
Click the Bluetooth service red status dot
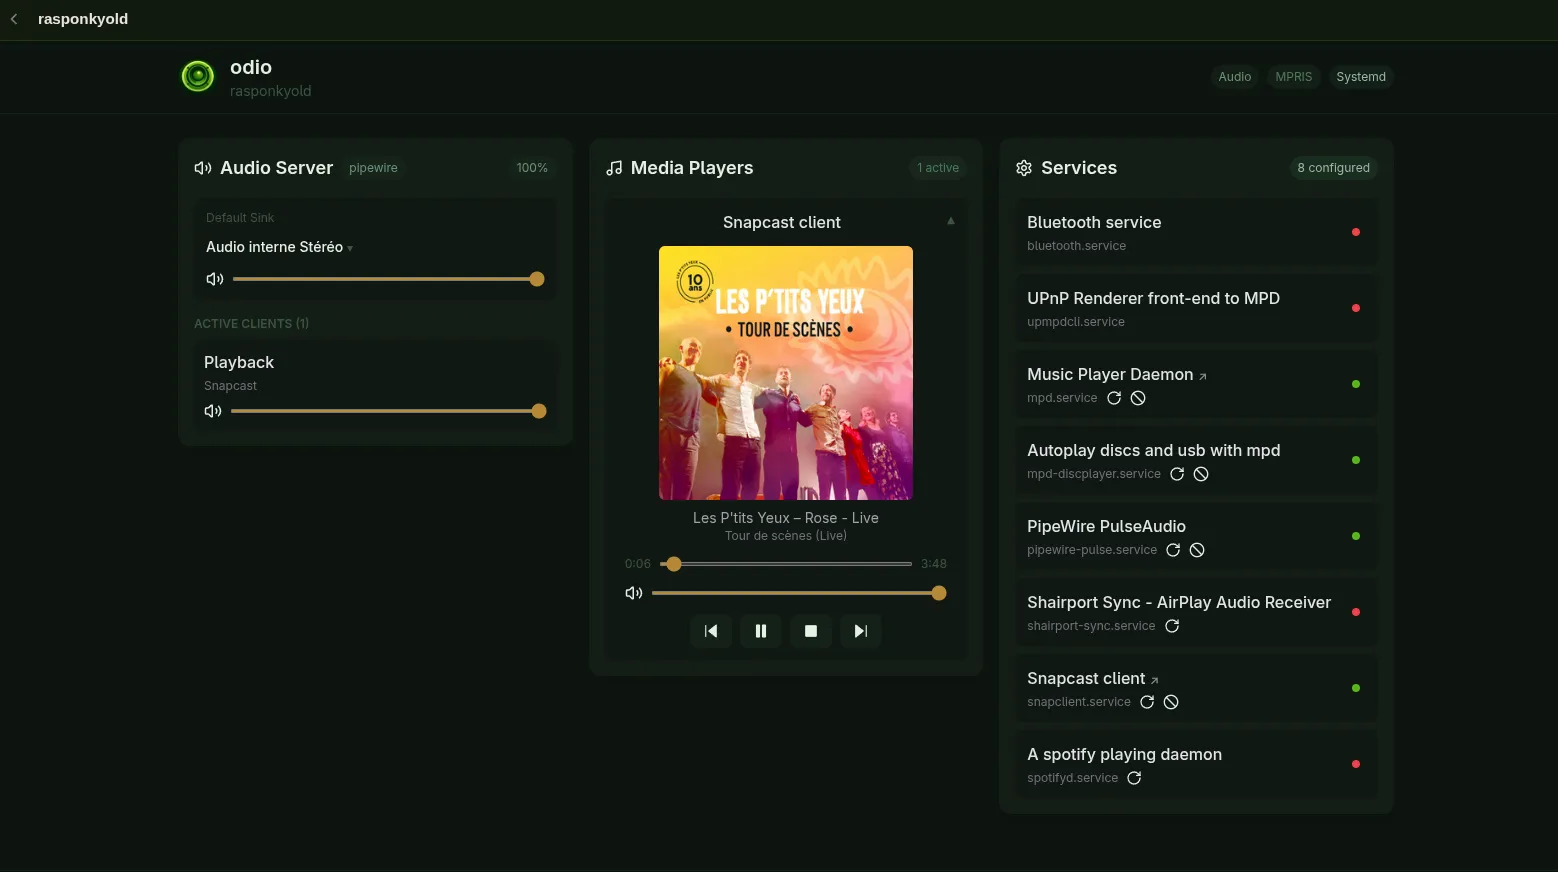point(1356,232)
